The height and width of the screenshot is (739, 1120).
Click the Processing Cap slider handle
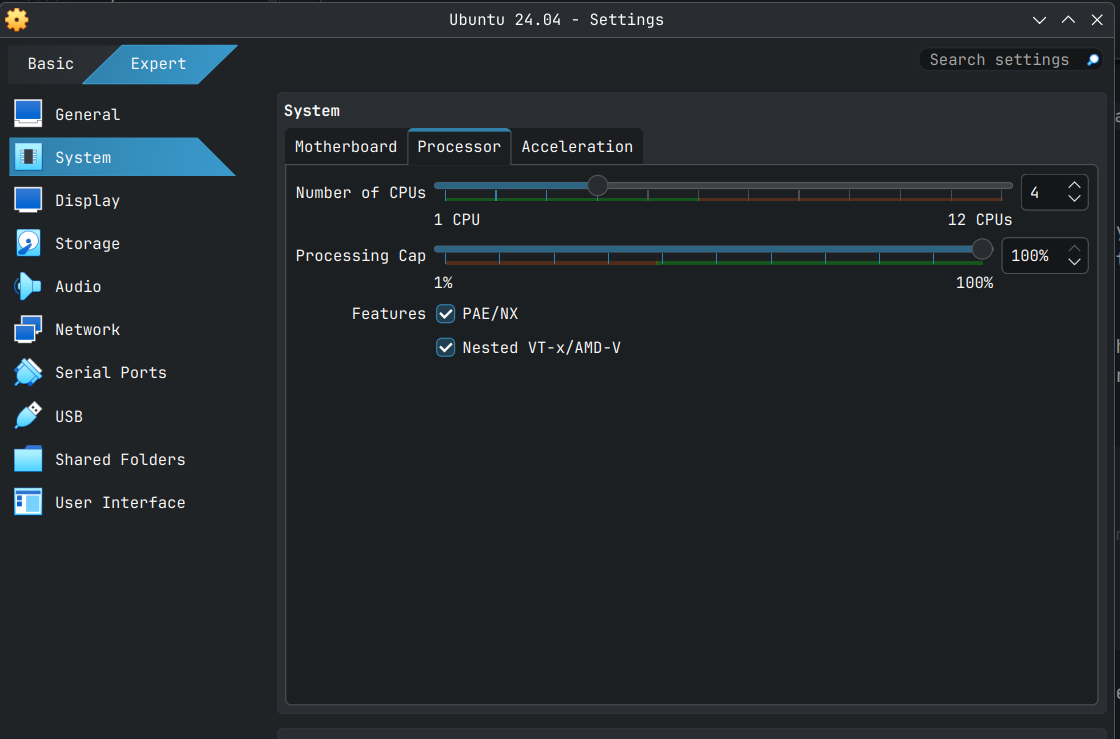[x=982, y=249]
